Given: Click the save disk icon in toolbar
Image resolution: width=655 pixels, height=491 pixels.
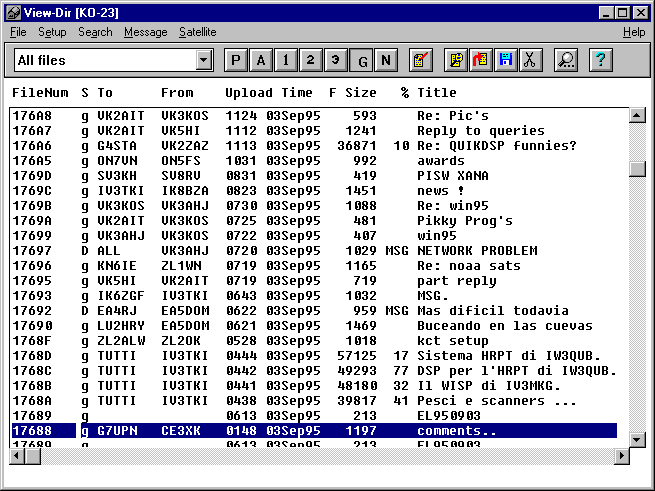Looking at the screenshot, I should [x=506, y=60].
